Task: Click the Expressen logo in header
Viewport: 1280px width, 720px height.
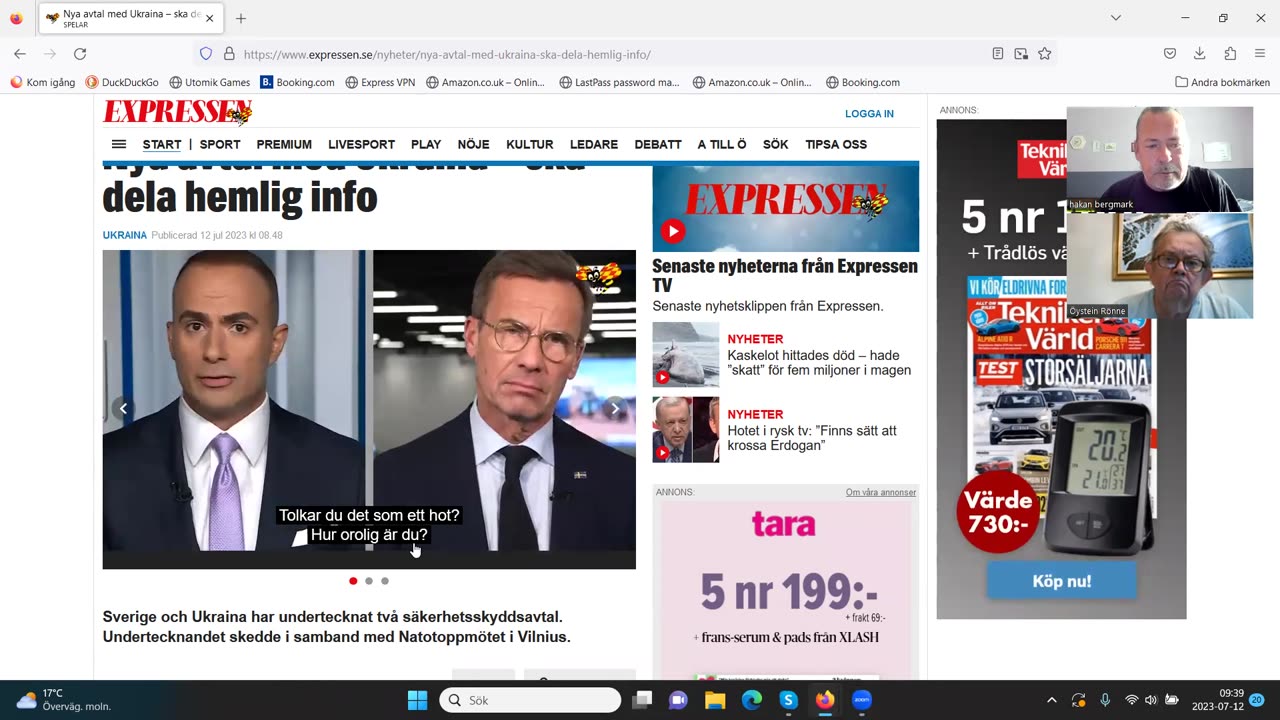Action: pyautogui.click(x=177, y=112)
